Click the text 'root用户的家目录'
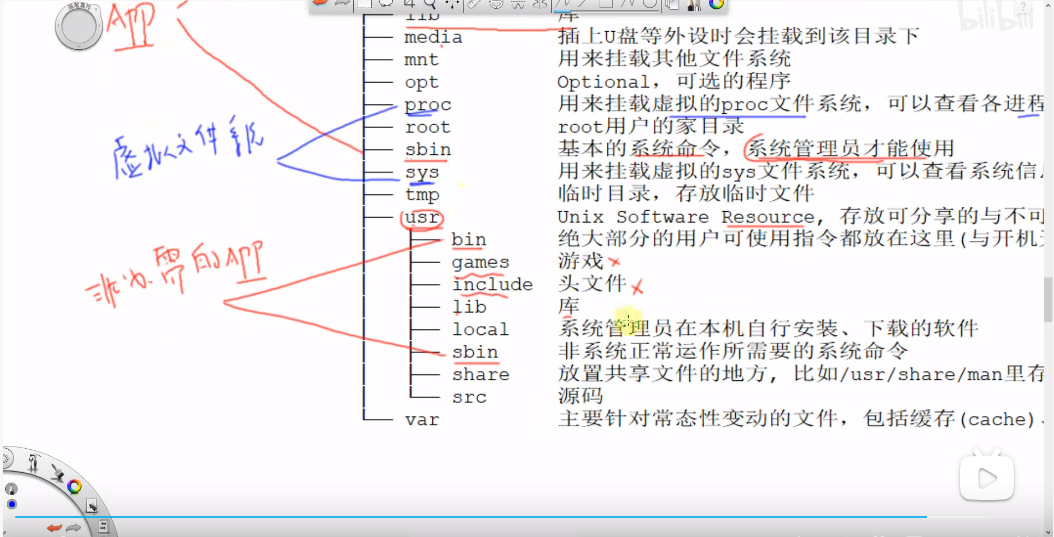Image resolution: width=1054 pixels, height=537 pixels. [x=651, y=126]
